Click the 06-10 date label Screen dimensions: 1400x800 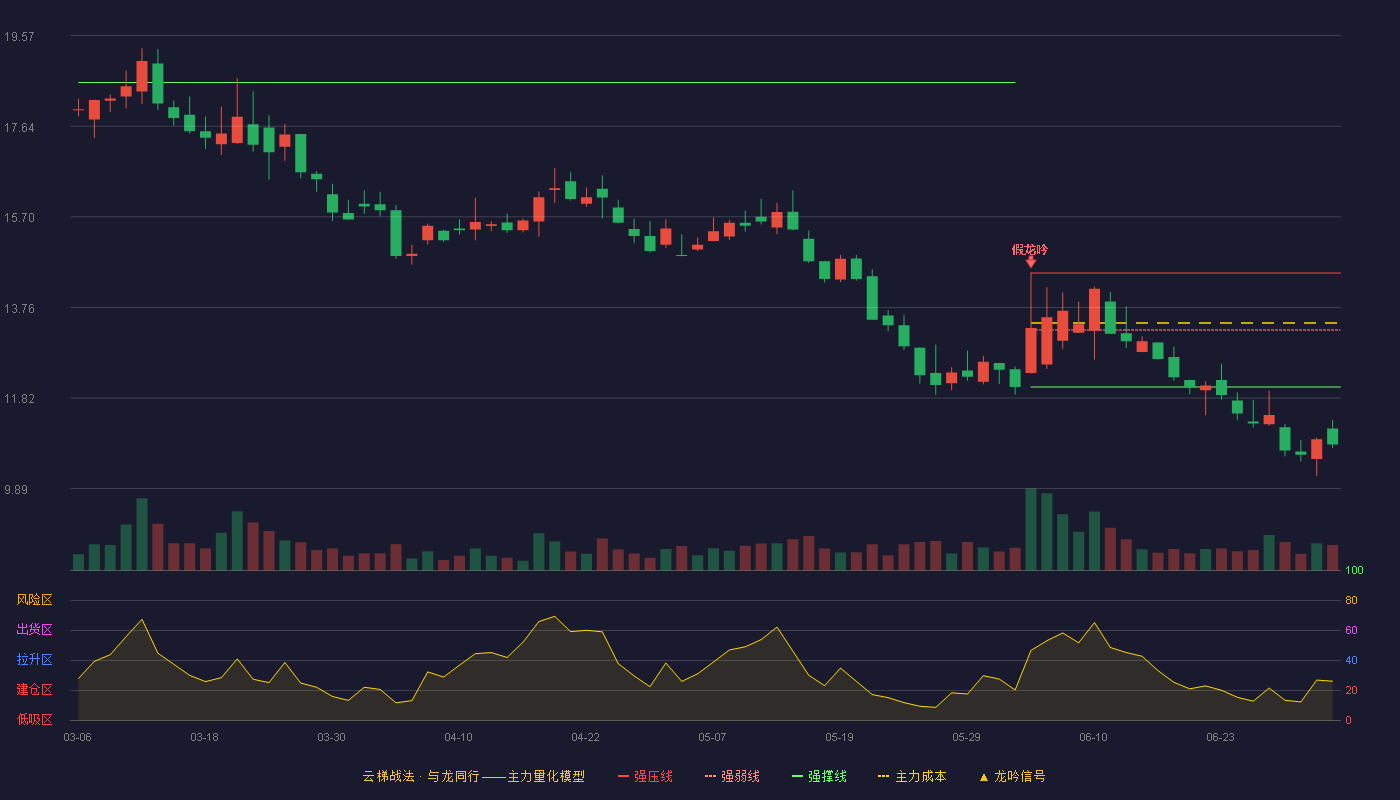tap(1093, 737)
